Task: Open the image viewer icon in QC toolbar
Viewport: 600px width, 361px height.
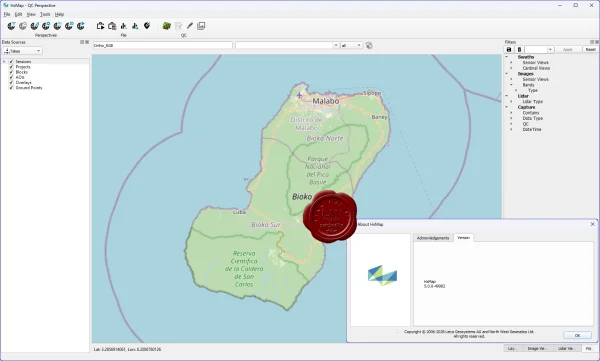Action: (201, 26)
